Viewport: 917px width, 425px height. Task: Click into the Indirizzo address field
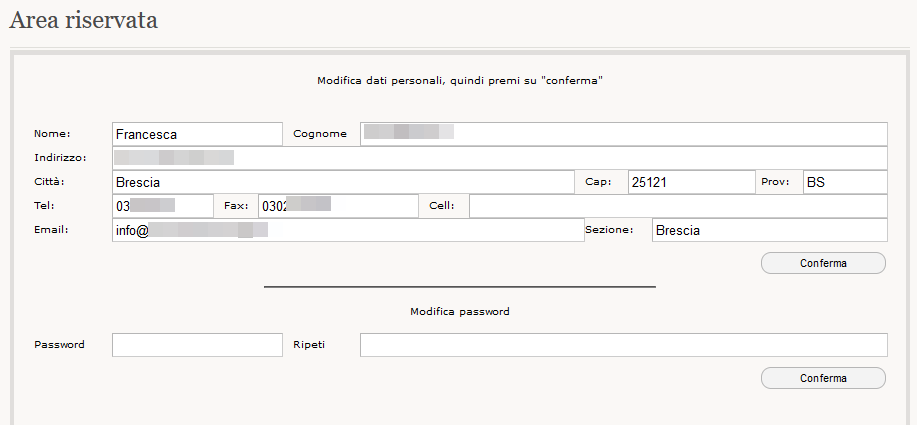(499, 158)
